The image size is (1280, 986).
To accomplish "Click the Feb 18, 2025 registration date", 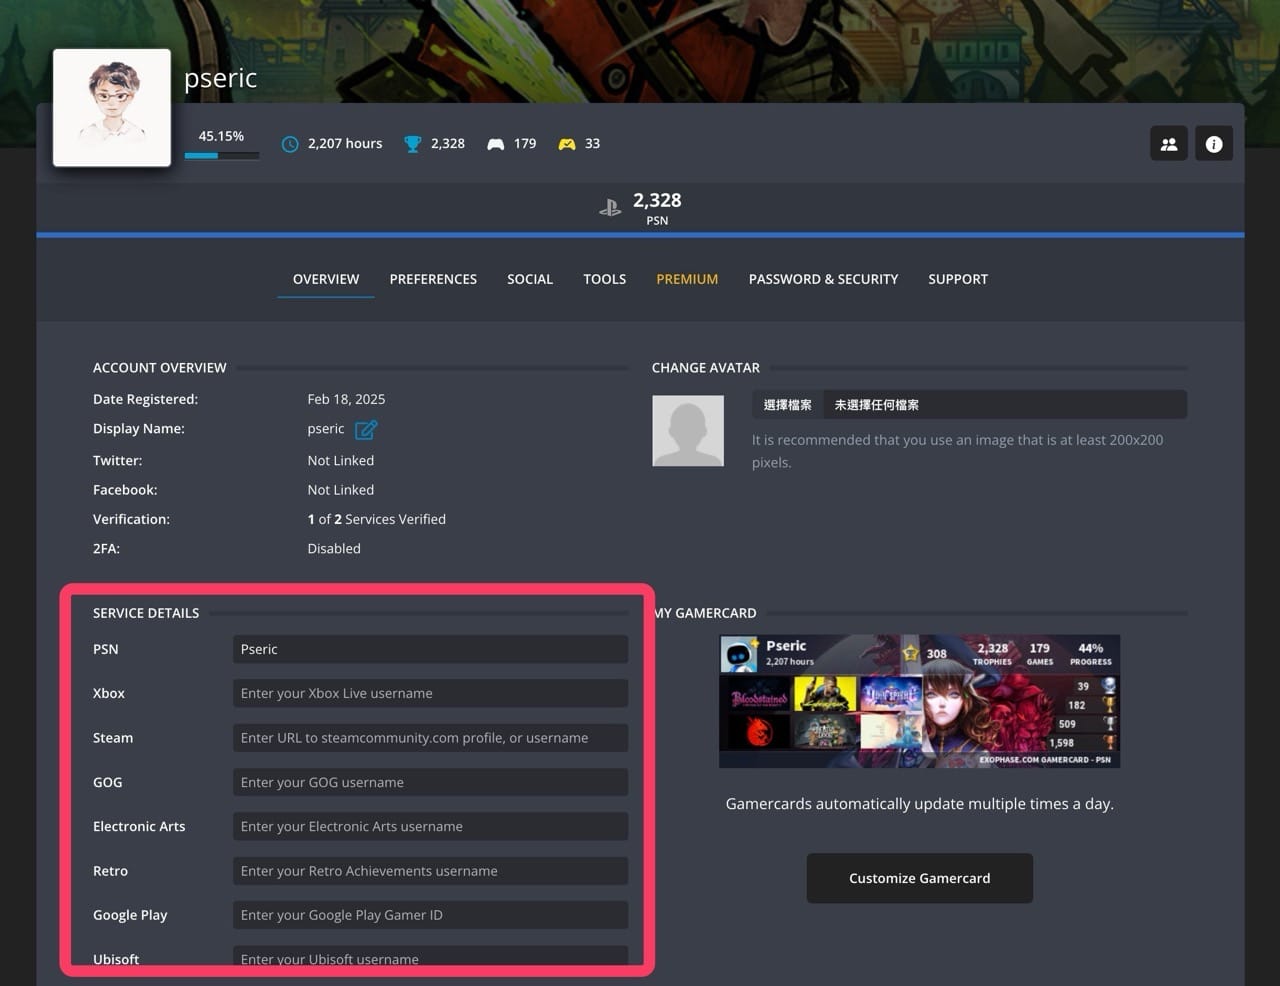I will coord(346,399).
